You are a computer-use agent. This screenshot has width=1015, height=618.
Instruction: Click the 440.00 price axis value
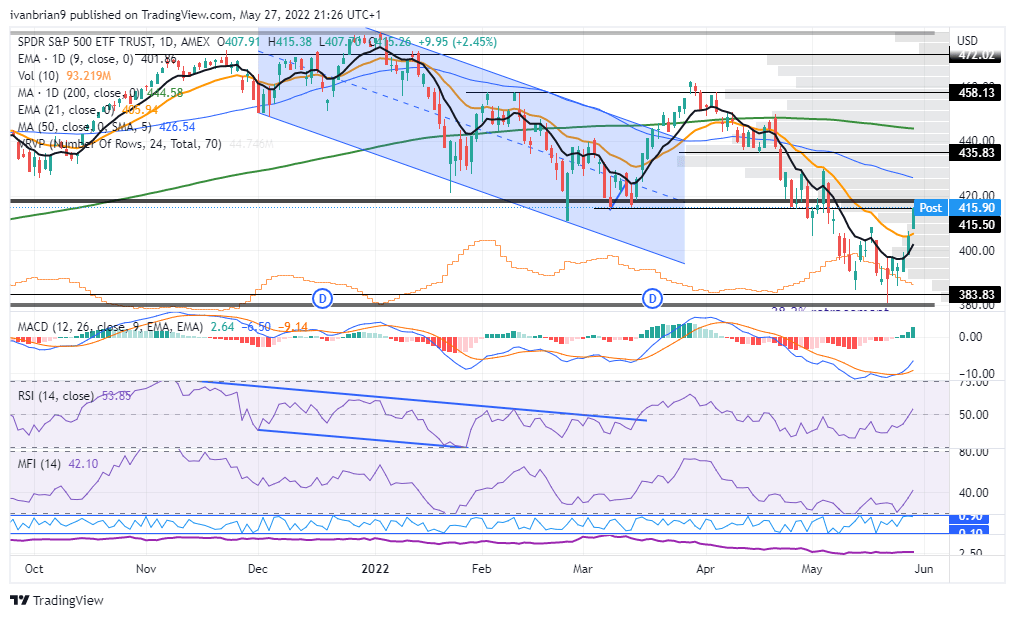tap(976, 140)
